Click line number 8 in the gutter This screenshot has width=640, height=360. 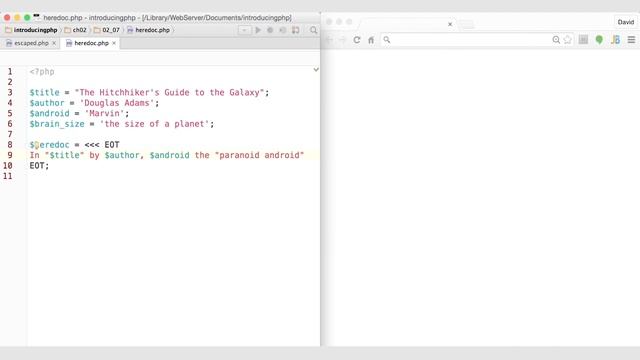(x=10, y=145)
